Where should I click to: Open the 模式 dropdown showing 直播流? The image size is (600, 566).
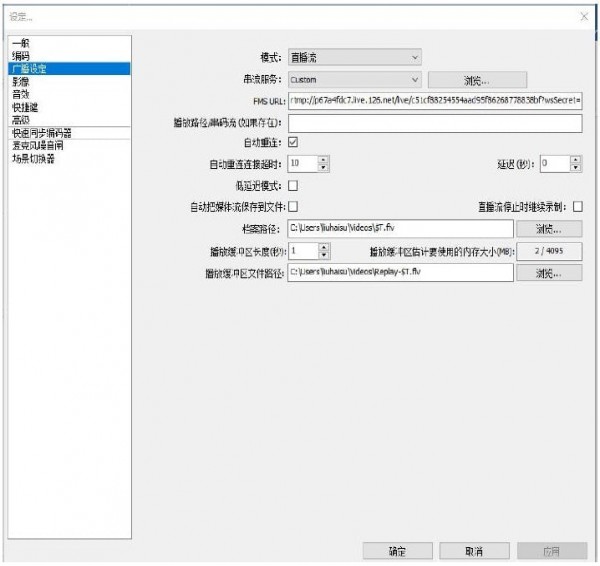355,57
